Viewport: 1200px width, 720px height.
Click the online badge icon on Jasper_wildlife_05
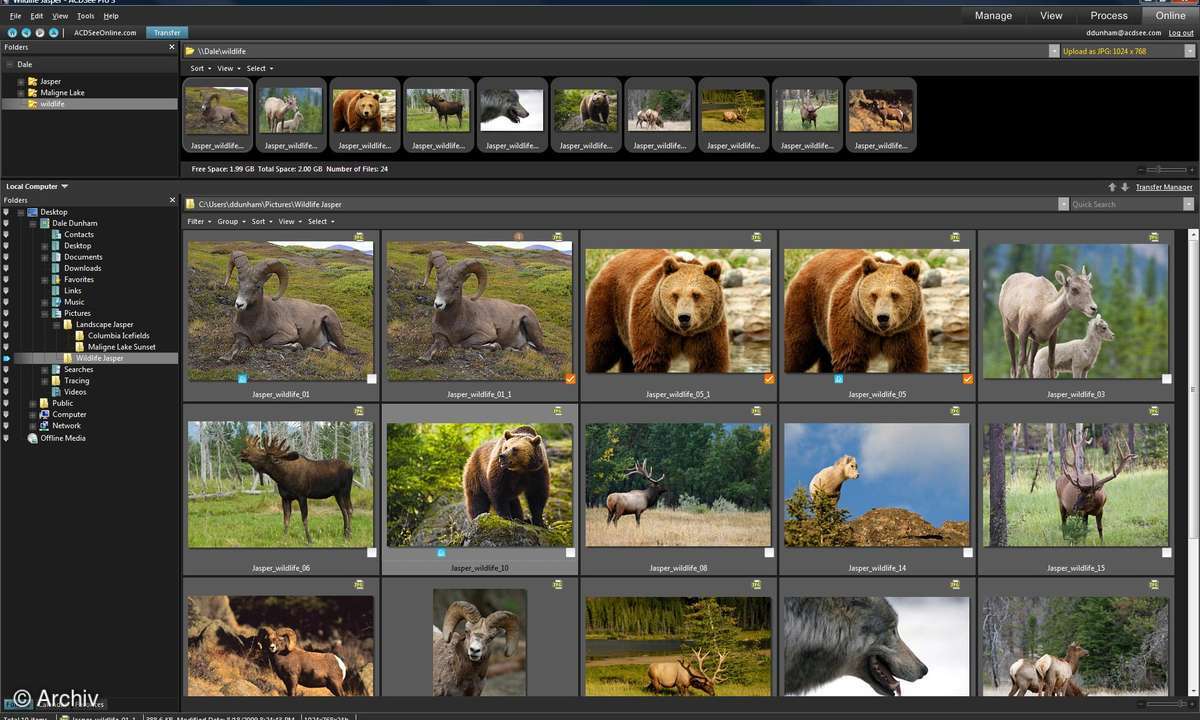(x=838, y=378)
